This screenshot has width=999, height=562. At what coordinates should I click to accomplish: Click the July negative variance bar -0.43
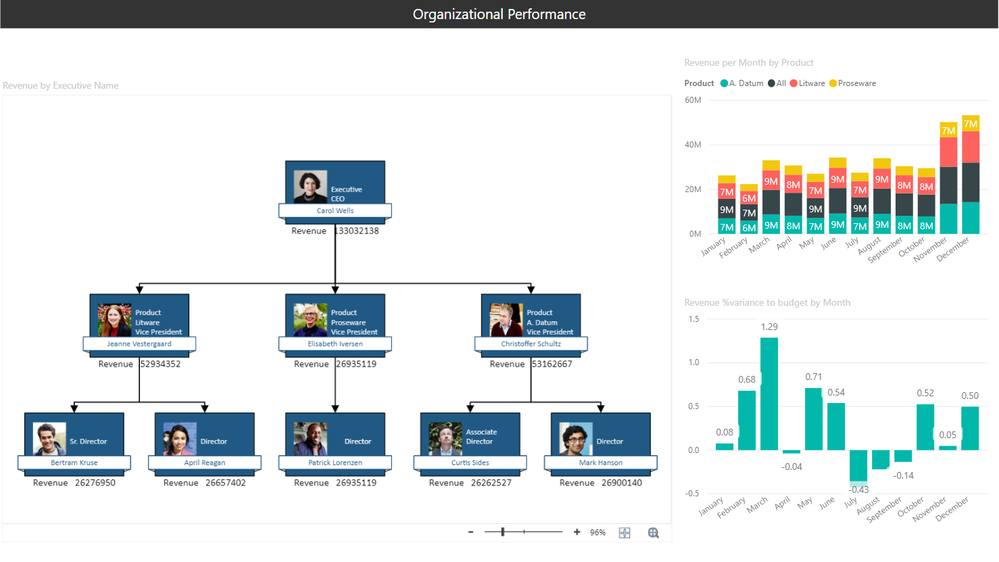coord(858,468)
